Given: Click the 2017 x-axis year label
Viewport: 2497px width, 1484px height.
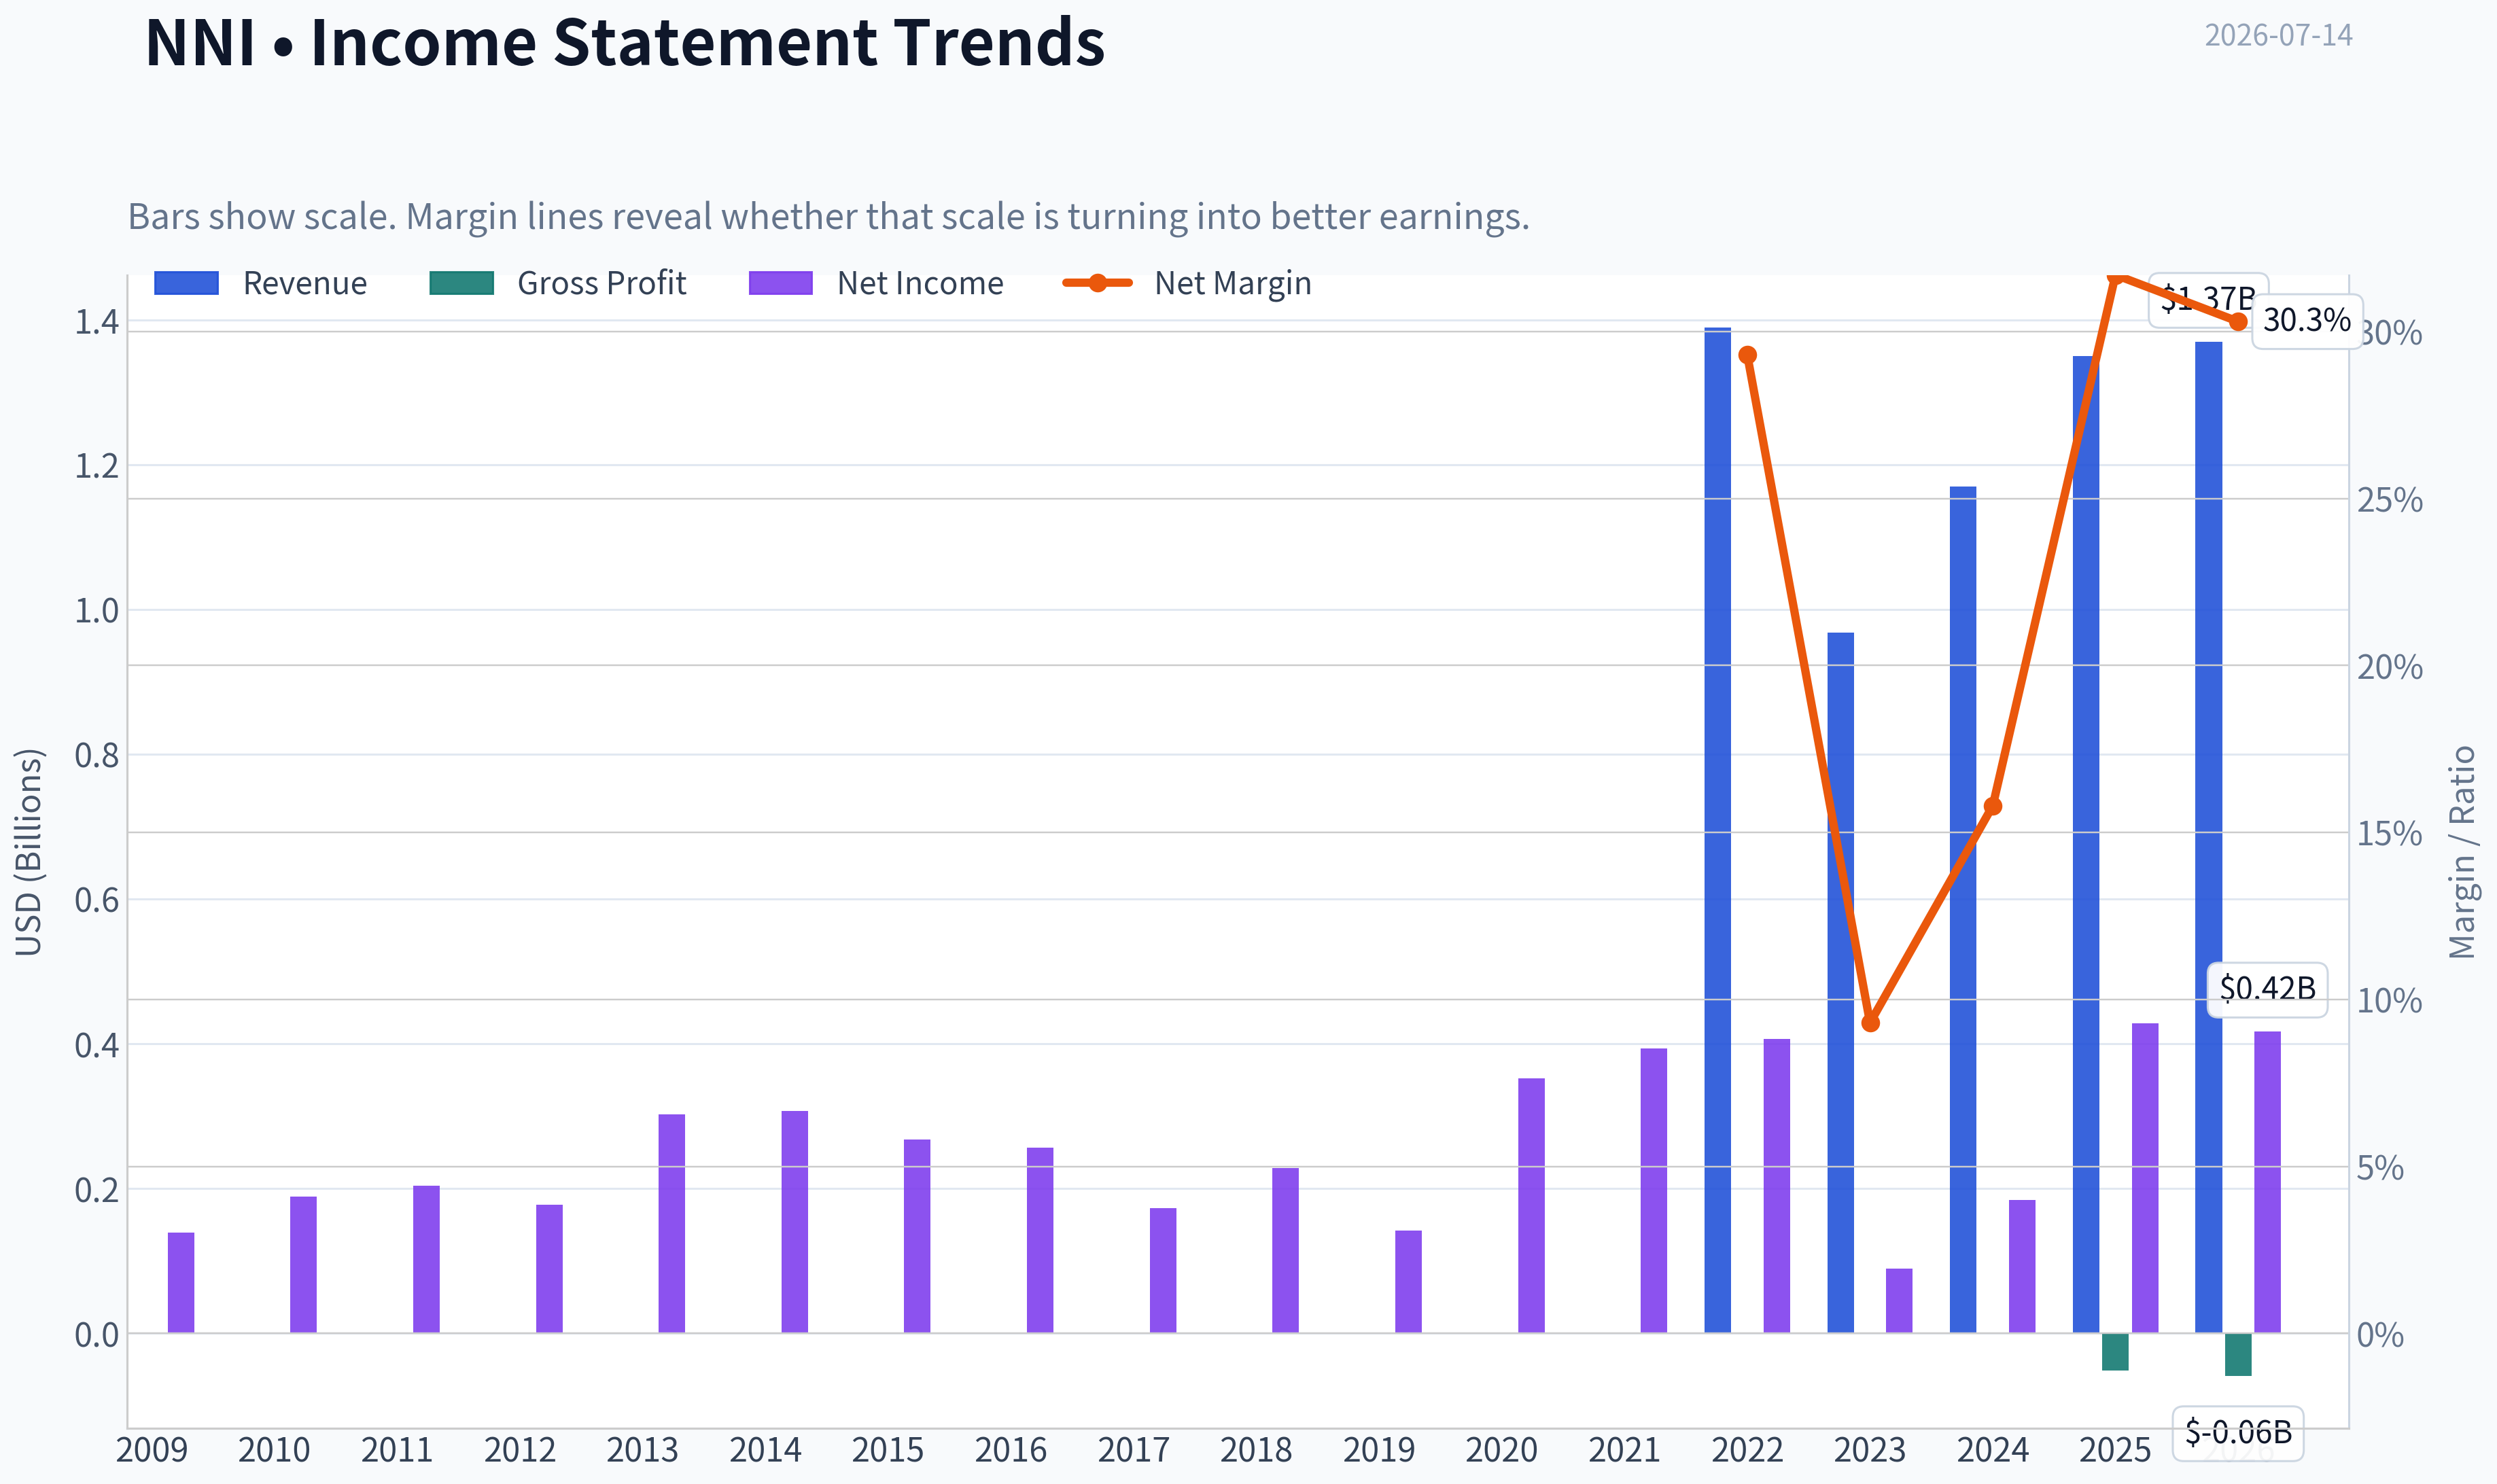Looking at the screenshot, I should click(x=1133, y=1450).
